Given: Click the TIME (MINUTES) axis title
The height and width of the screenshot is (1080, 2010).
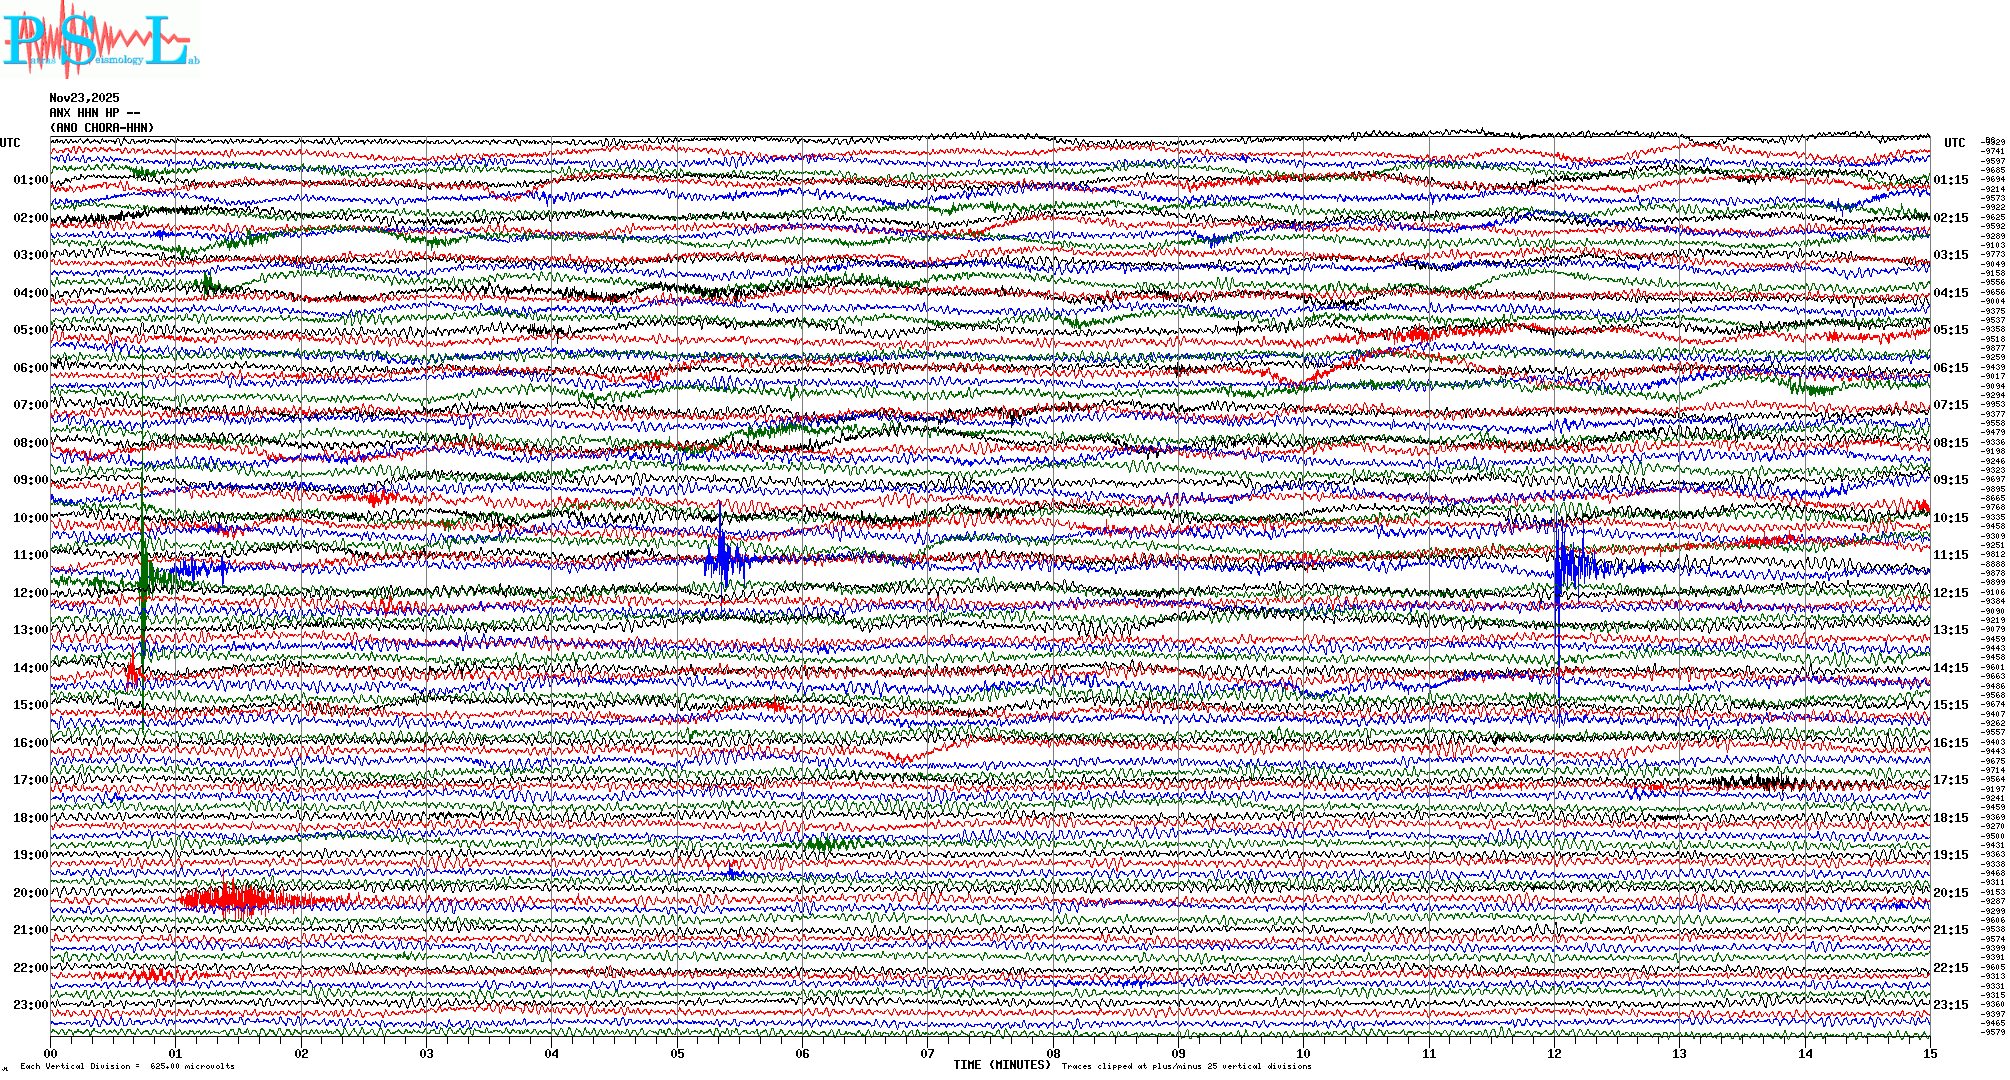Looking at the screenshot, I should tap(1001, 1065).
